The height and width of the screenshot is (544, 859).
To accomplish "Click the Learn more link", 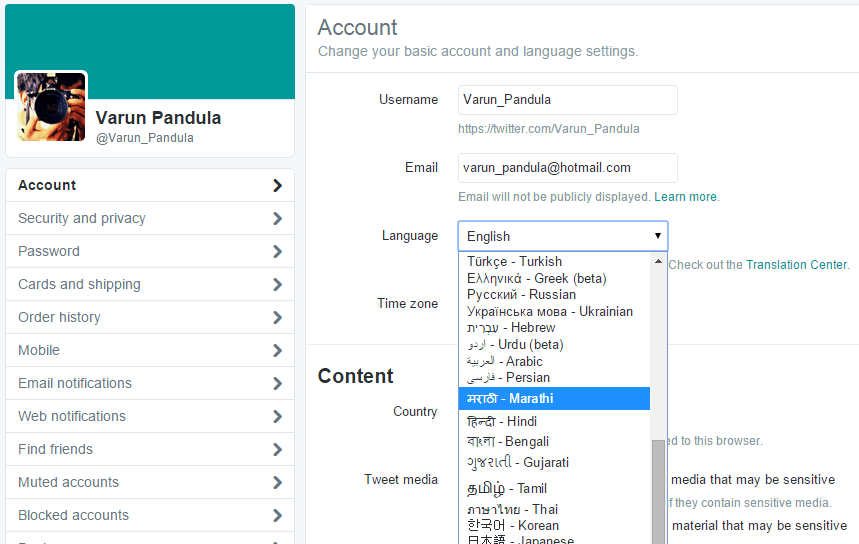I will coord(685,197).
